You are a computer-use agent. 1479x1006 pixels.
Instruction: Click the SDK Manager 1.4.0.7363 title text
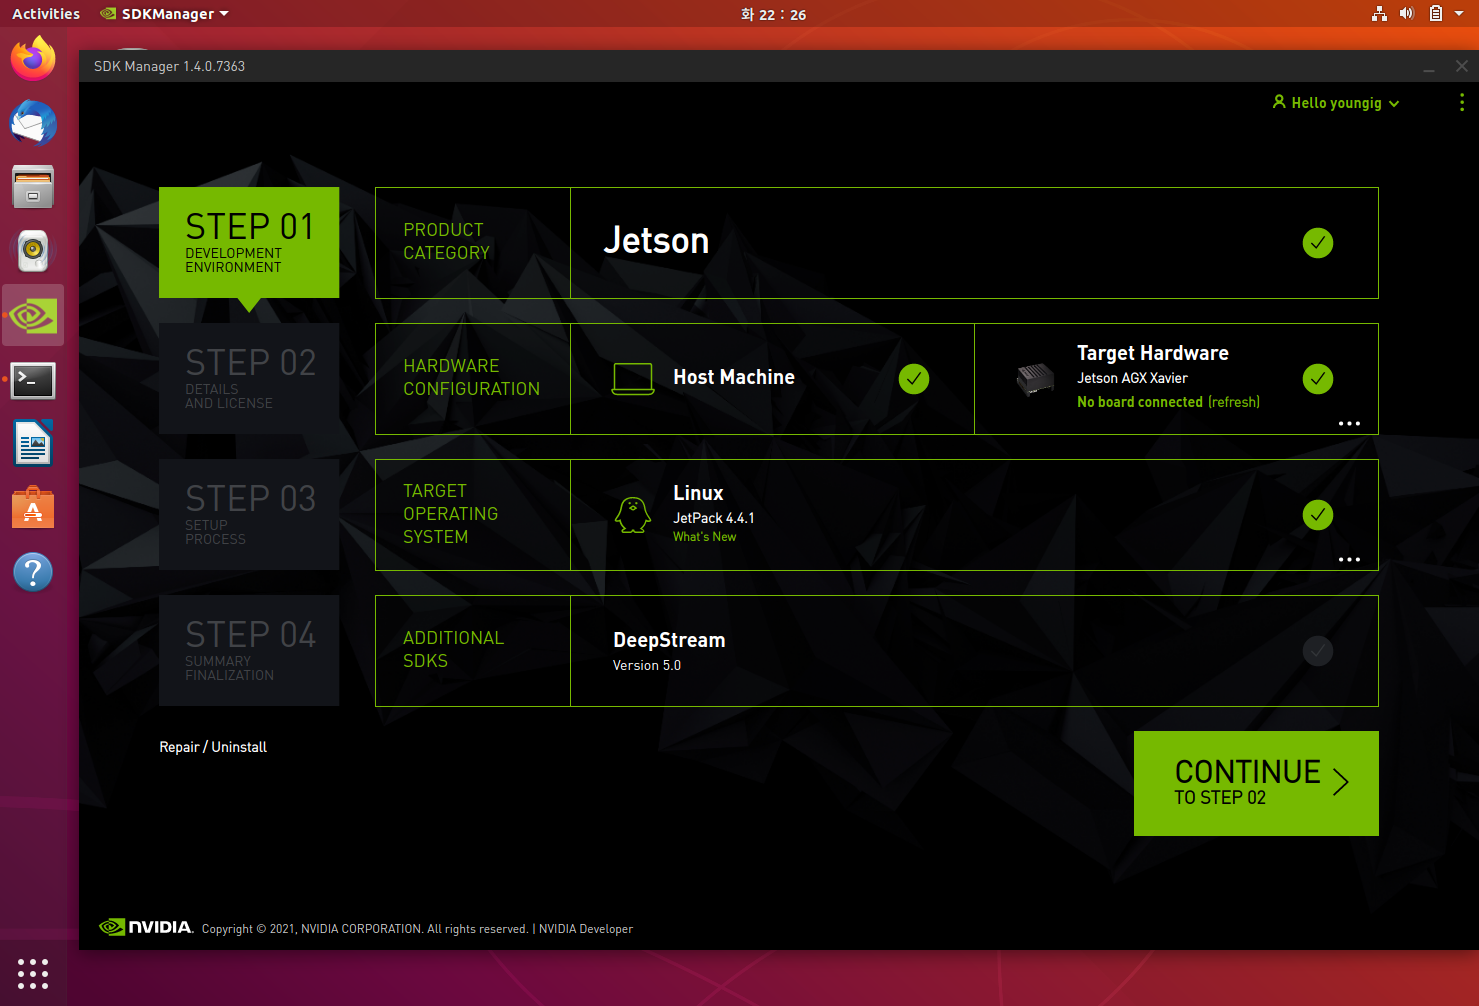169,66
